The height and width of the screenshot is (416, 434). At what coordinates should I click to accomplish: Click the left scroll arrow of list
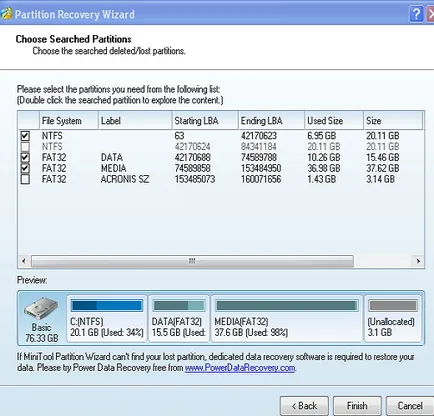24,261
